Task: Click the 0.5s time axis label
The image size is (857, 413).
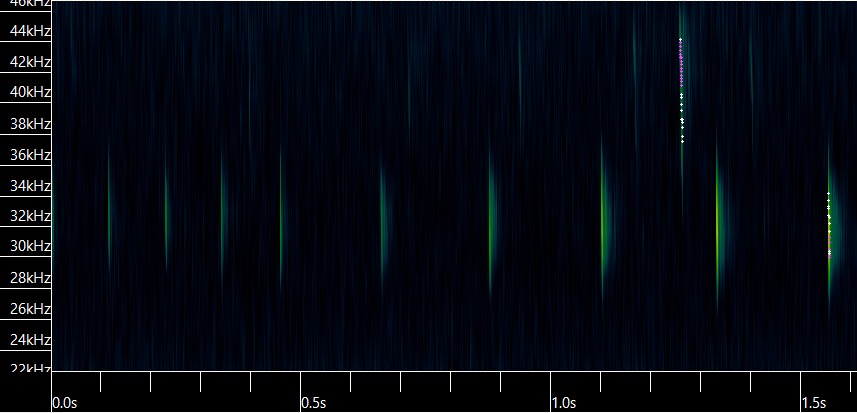Action: (x=313, y=403)
